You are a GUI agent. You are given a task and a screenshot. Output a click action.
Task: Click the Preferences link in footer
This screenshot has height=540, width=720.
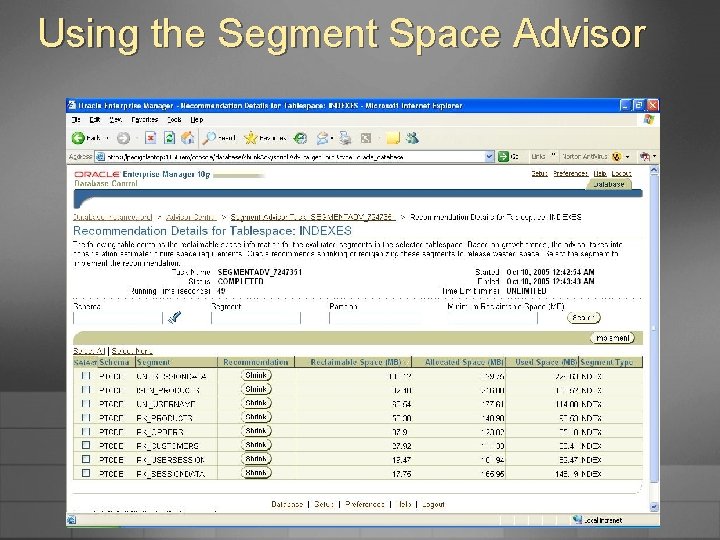pos(365,504)
